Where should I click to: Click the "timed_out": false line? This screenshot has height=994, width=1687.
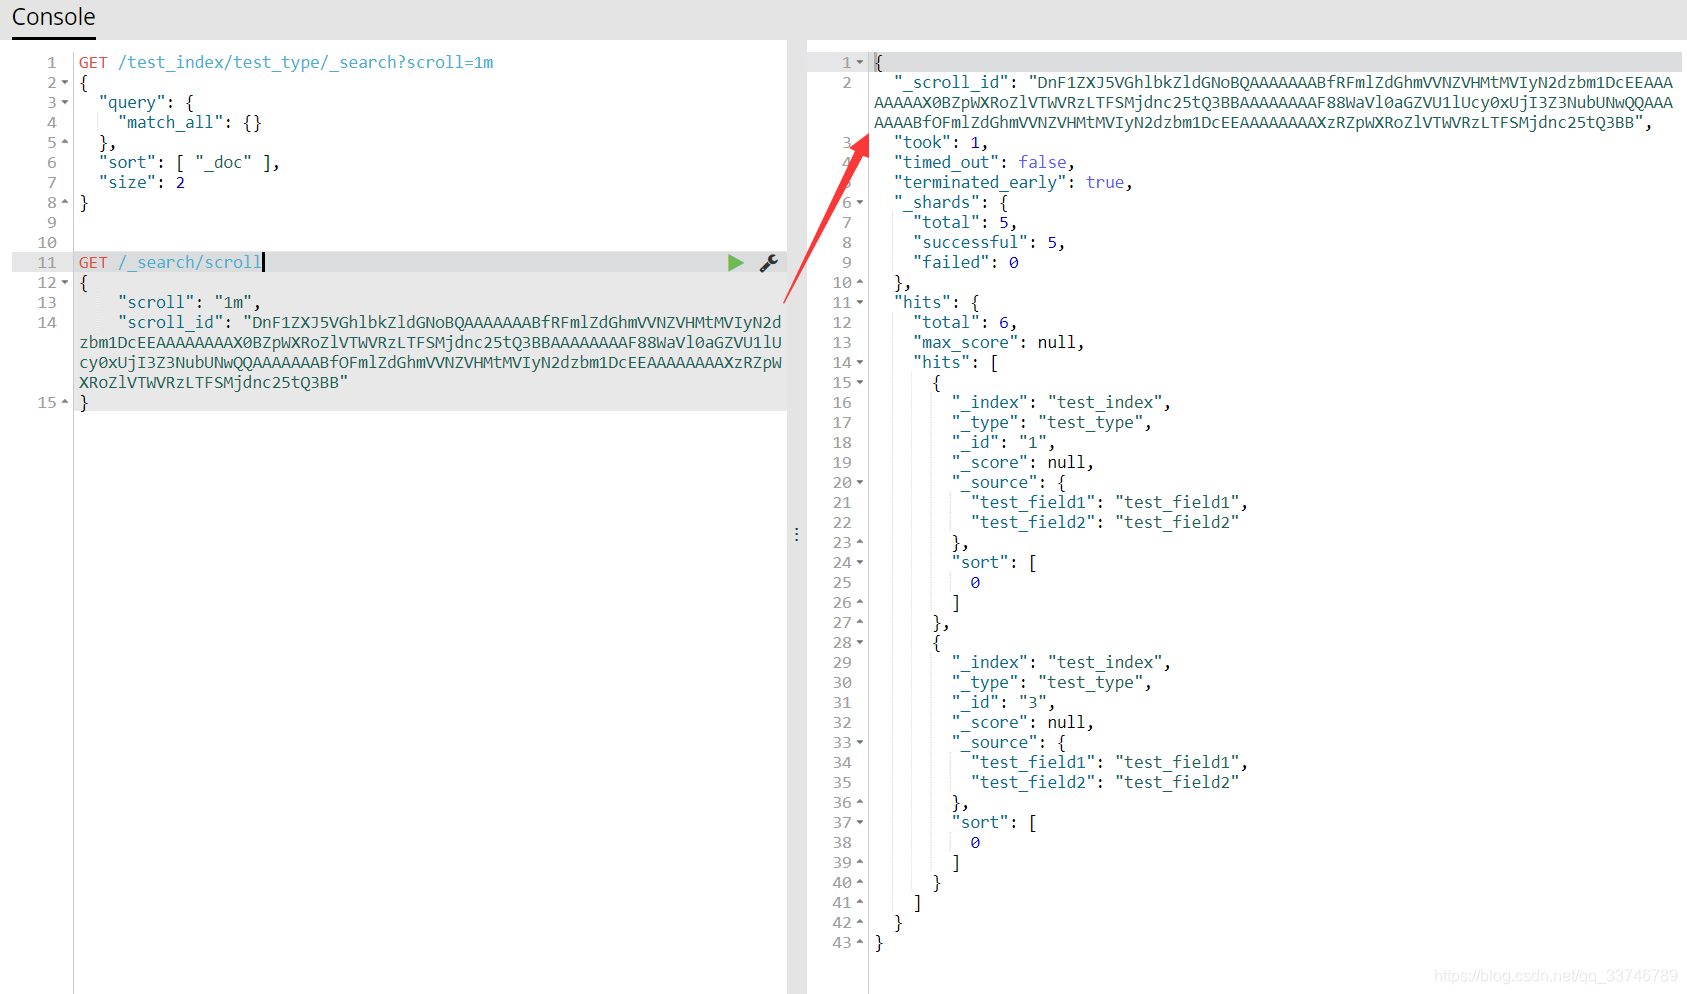tap(984, 163)
